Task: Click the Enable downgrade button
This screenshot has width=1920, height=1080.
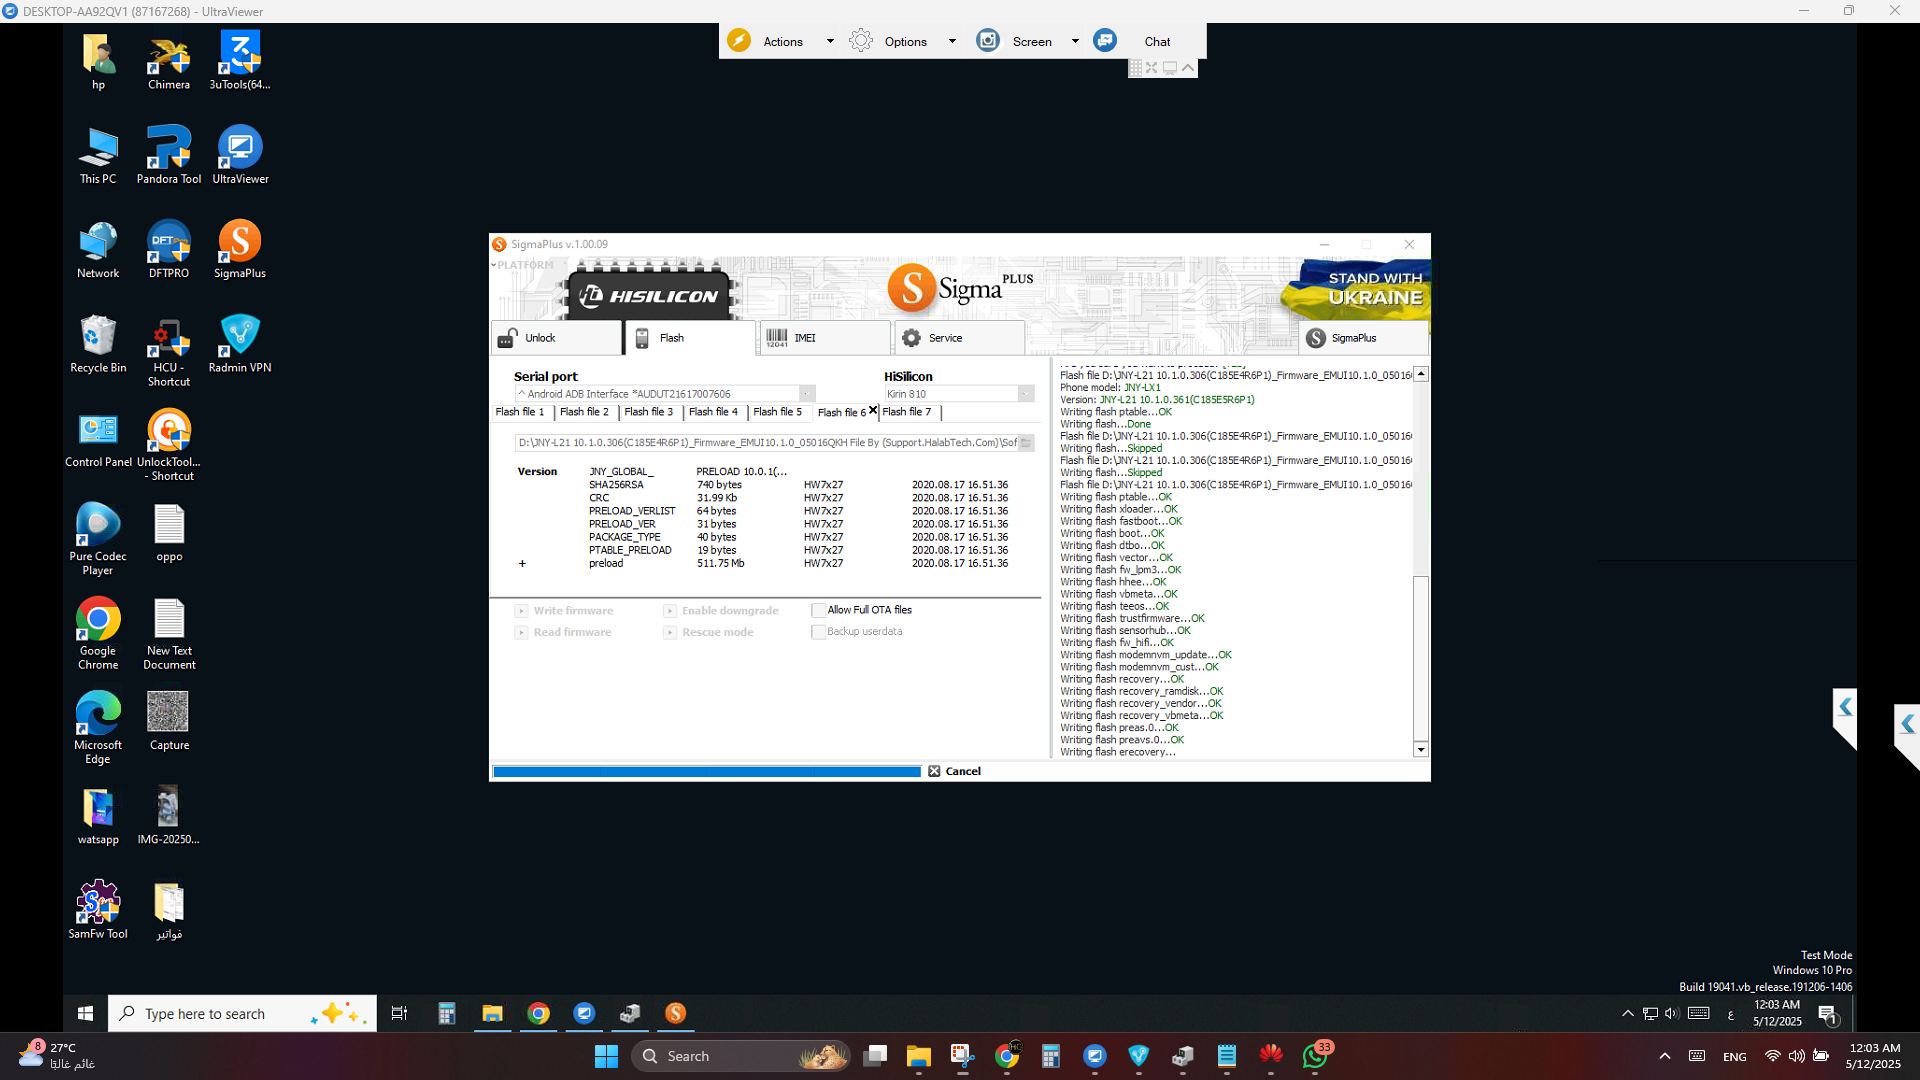Action: [721, 611]
